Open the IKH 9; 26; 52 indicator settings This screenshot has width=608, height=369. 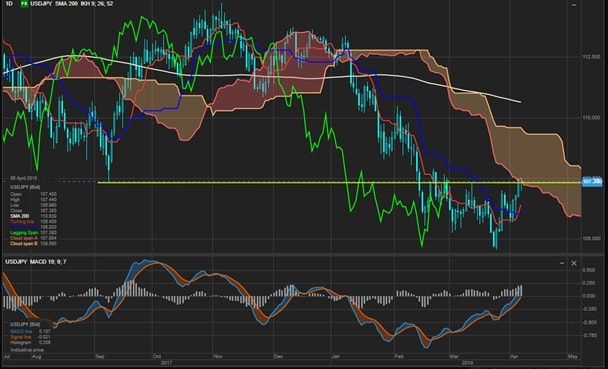(96, 4)
